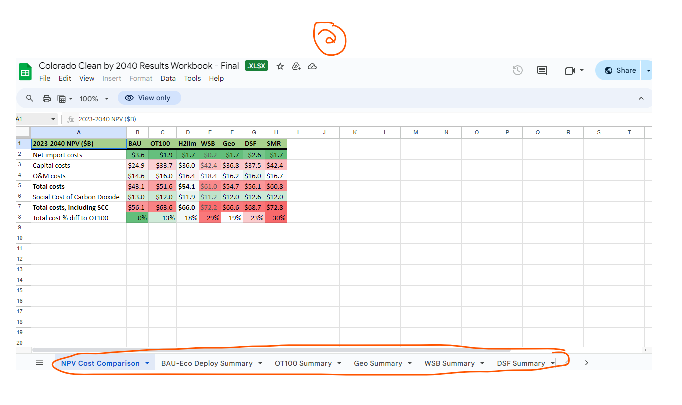Click the name box field
The width and height of the screenshot is (682, 405).
[36, 119]
